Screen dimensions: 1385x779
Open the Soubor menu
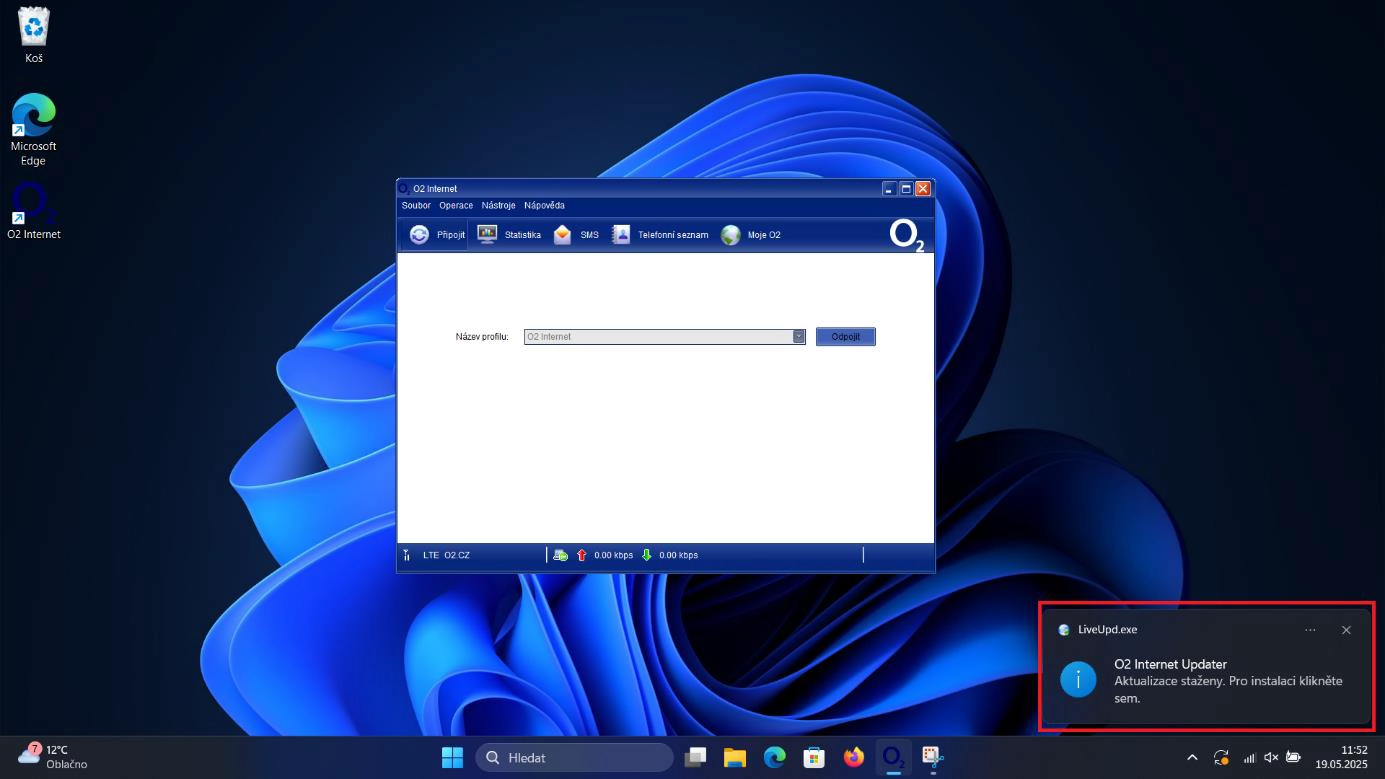pyautogui.click(x=416, y=206)
